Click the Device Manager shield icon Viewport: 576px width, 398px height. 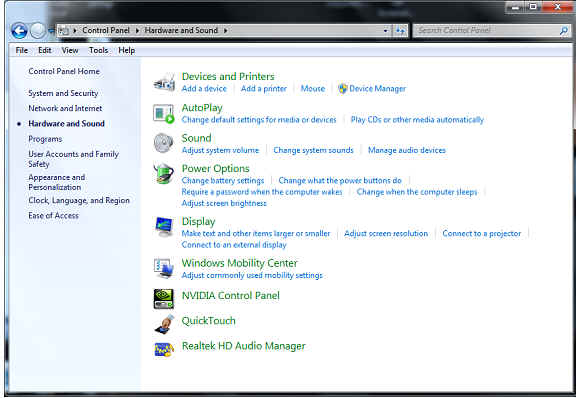(342, 89)
